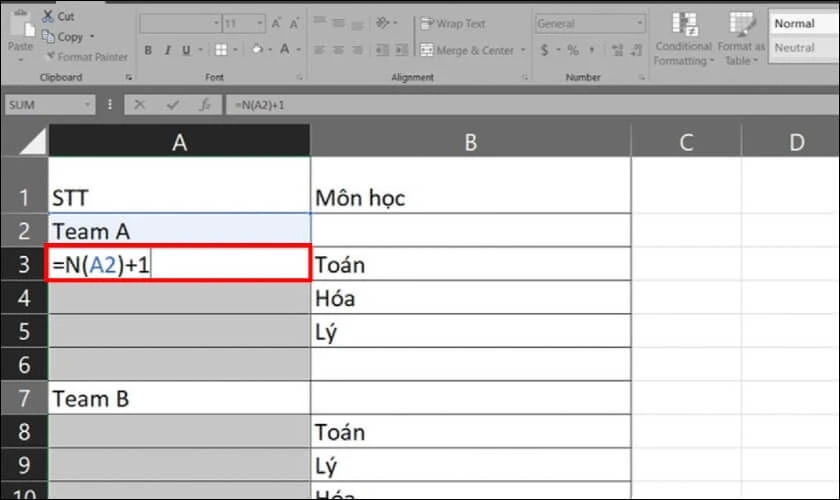The height and width of the screenshot is (500, 840).
Task: Click the Name Box showing SUM
Action: coord(50,105)
